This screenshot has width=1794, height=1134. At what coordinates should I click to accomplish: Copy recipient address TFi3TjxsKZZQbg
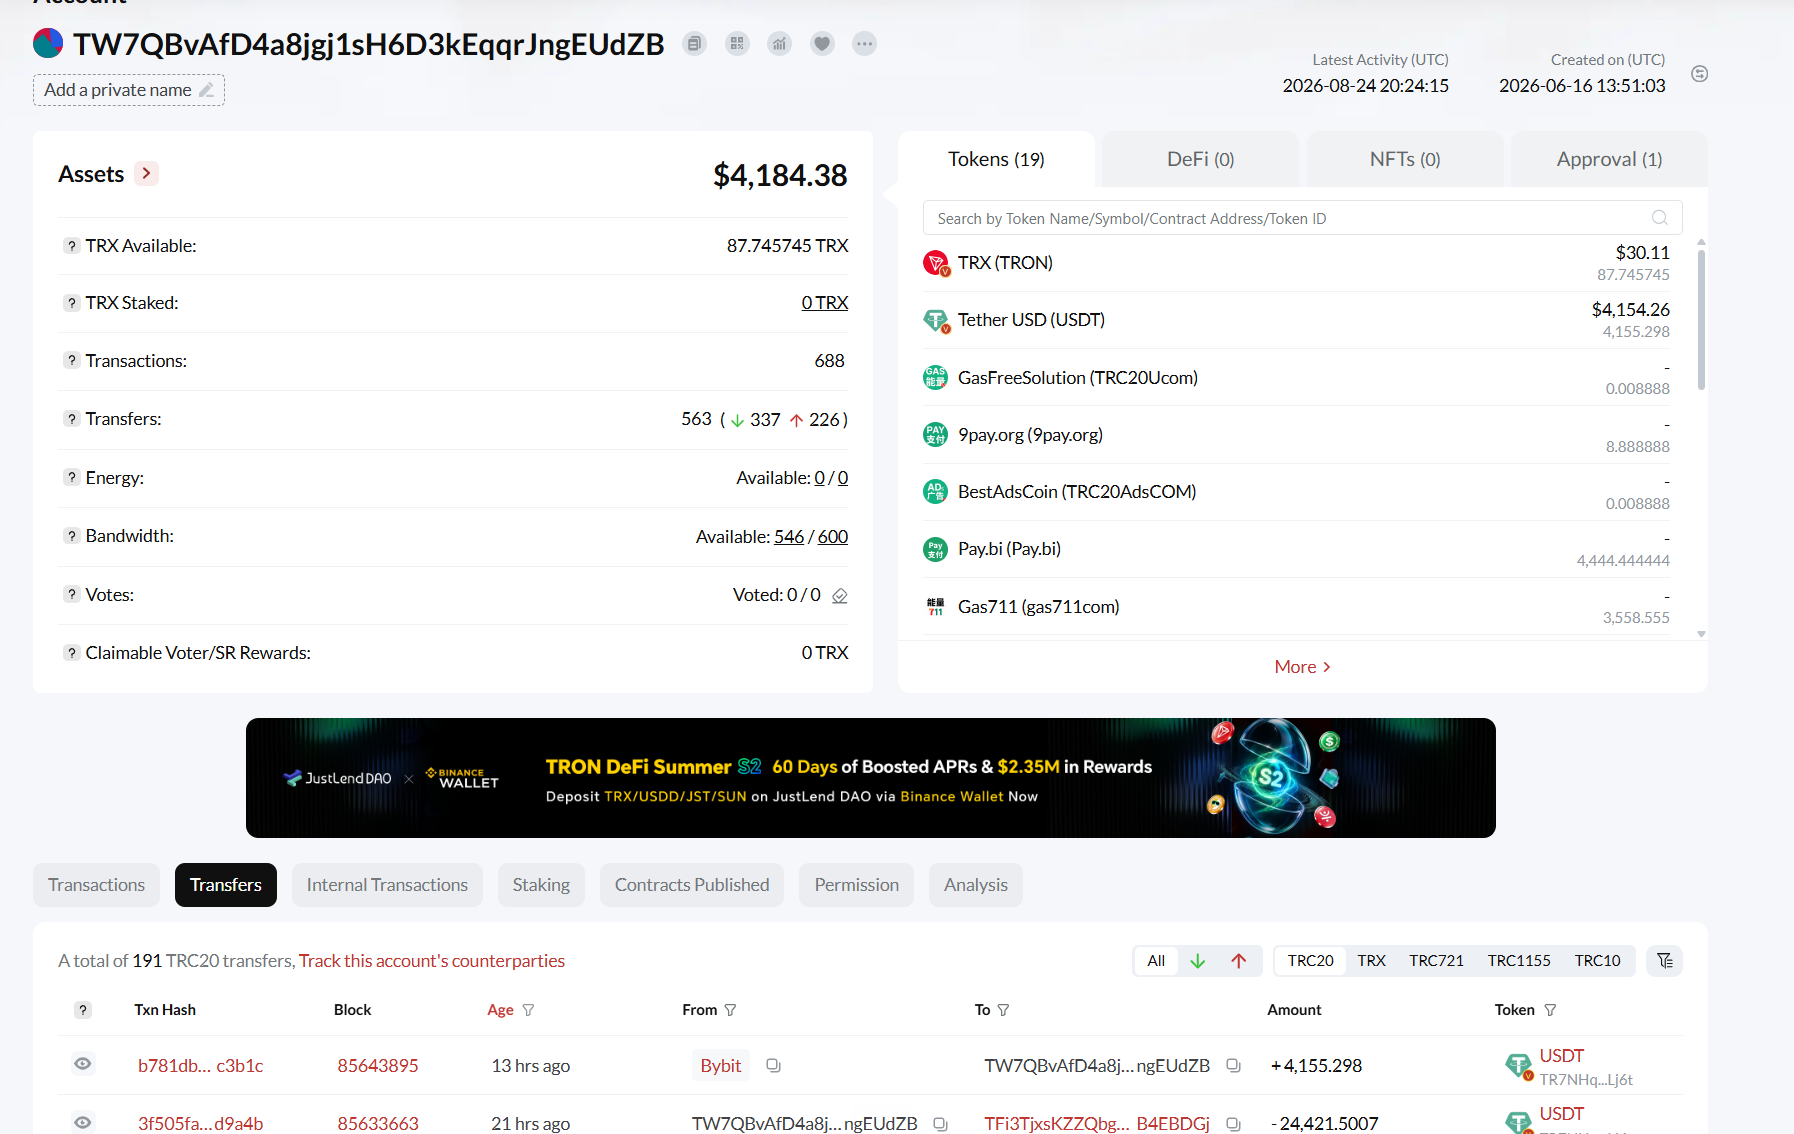[1233, 1124]
